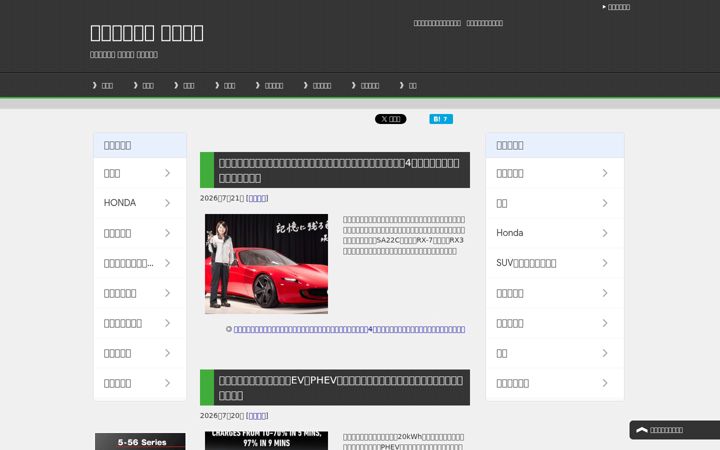Click the chevron beside uppercase HONDA
This screenshot has width=720, height=450.
[x=168, y=203]
